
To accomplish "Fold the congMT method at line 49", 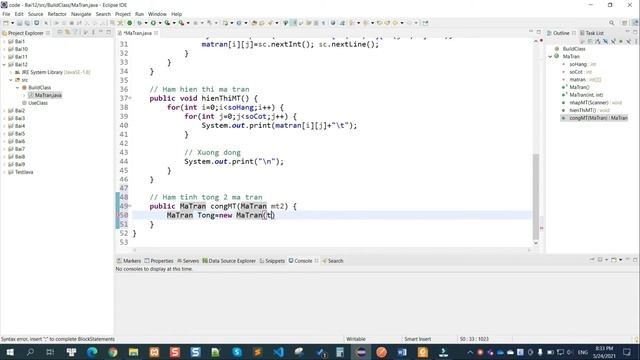I will [x=130, y=206].
